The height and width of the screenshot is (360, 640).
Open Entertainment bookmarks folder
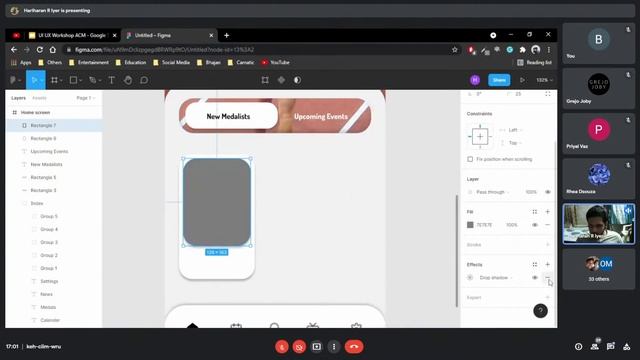[x=89, y=62]
